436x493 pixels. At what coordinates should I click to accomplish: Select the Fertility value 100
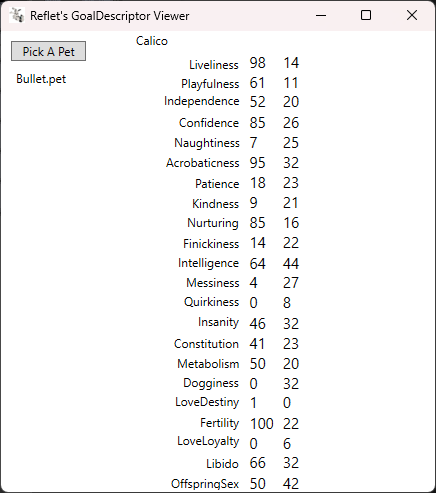[x=262, y=424]
